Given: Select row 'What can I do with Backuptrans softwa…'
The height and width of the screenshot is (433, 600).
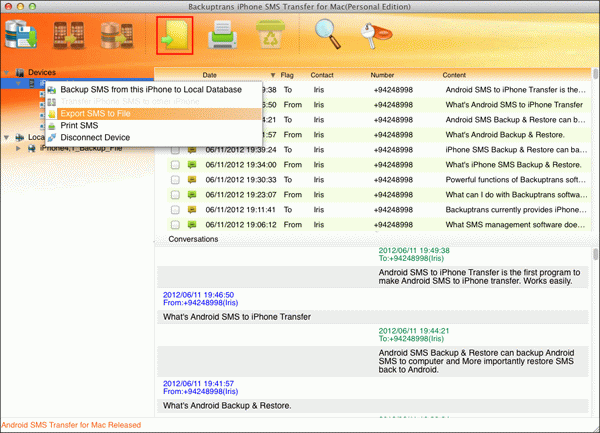Looking at the screenshot, I should 377,195.
